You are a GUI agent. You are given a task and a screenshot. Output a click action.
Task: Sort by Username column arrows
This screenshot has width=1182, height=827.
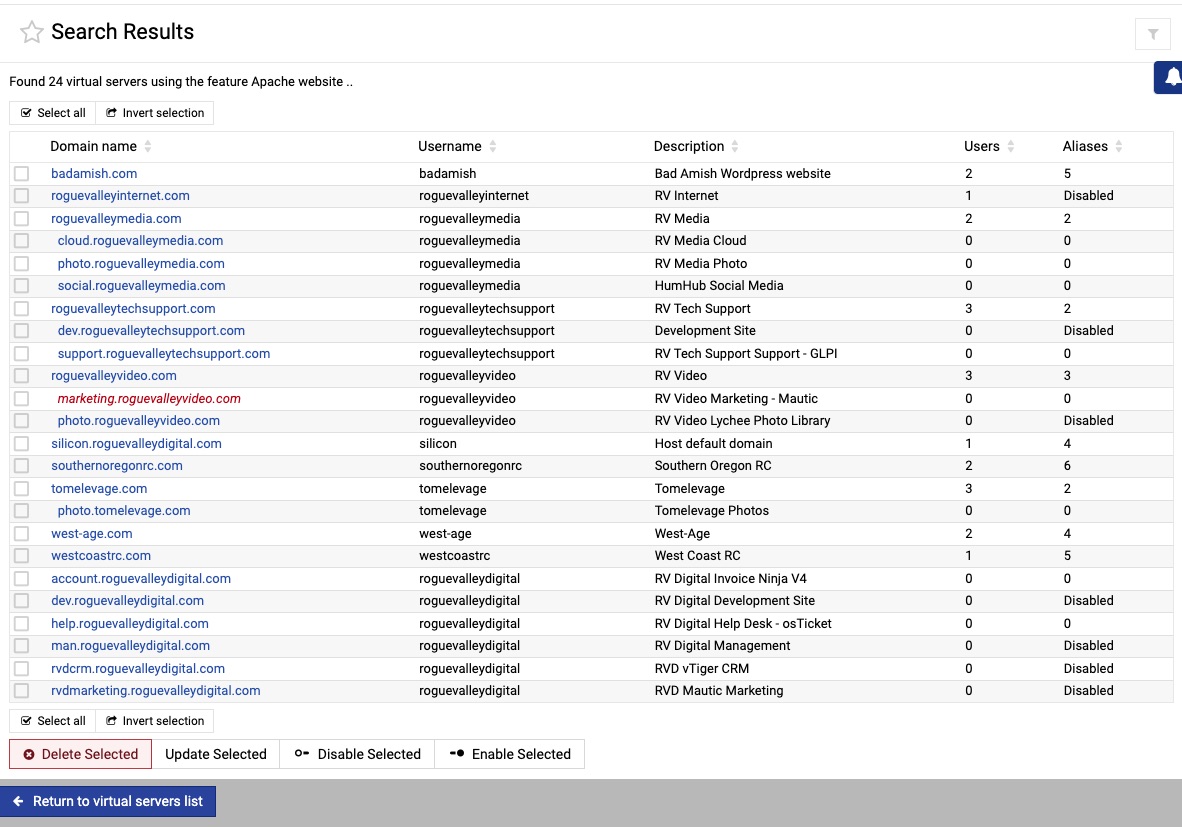click(492, 146)
